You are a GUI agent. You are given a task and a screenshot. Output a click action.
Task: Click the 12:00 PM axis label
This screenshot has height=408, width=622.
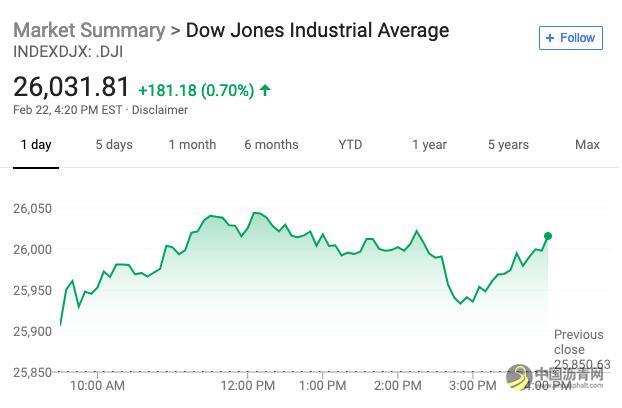pos(248,385)
